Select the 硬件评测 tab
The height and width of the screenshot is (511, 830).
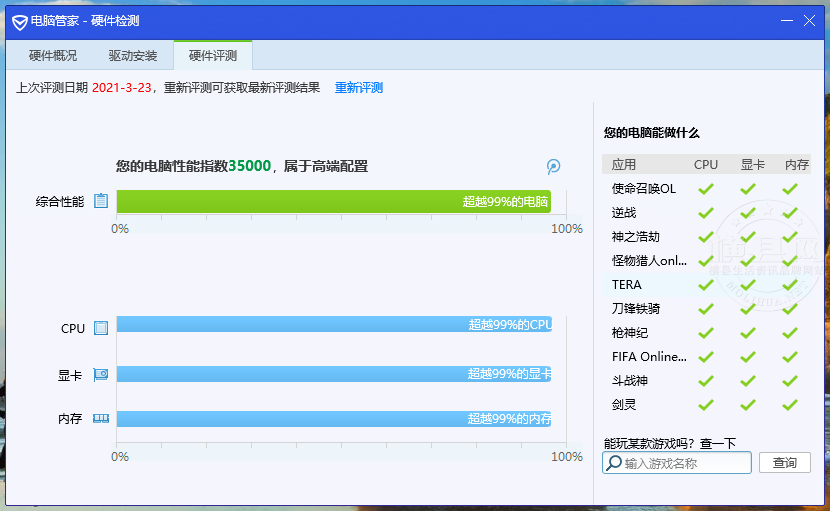[213, 56]
